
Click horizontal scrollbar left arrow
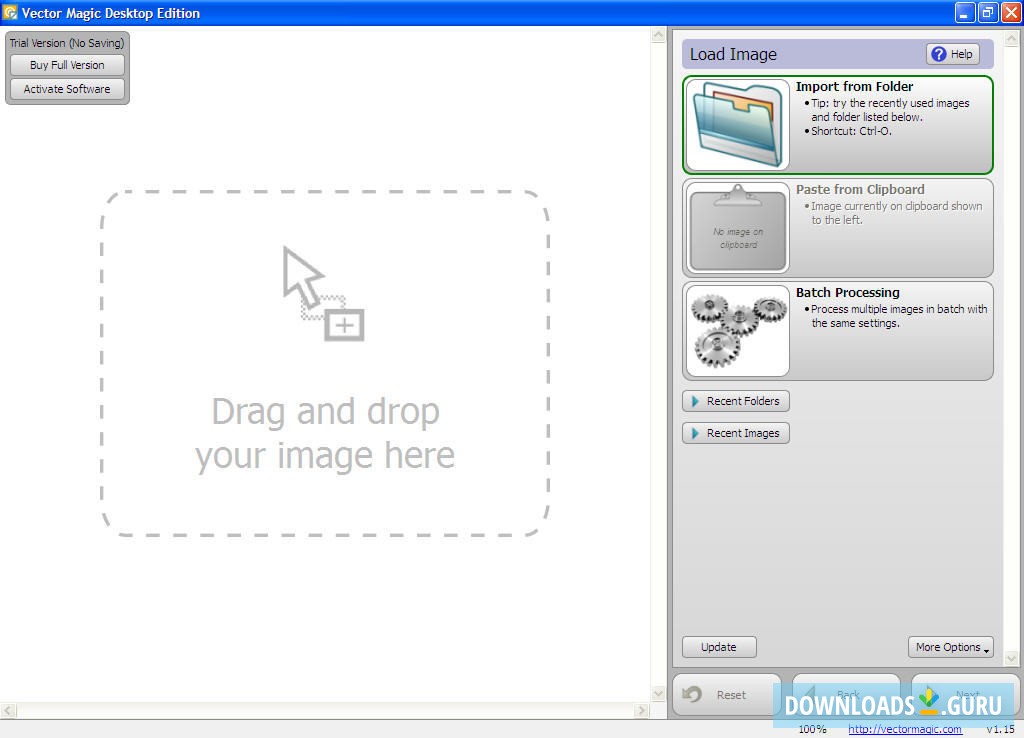coord(7,710)
